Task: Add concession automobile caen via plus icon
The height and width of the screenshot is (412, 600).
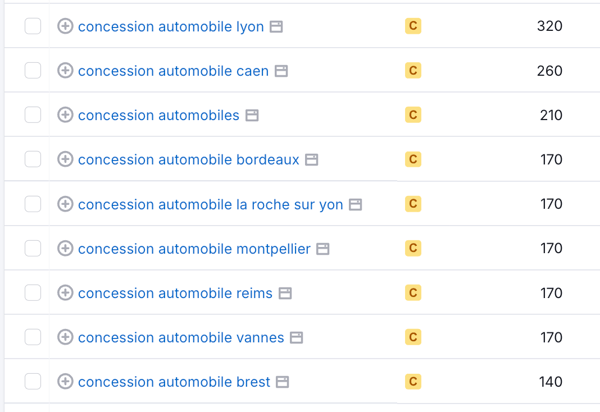Action: (65, 71)
